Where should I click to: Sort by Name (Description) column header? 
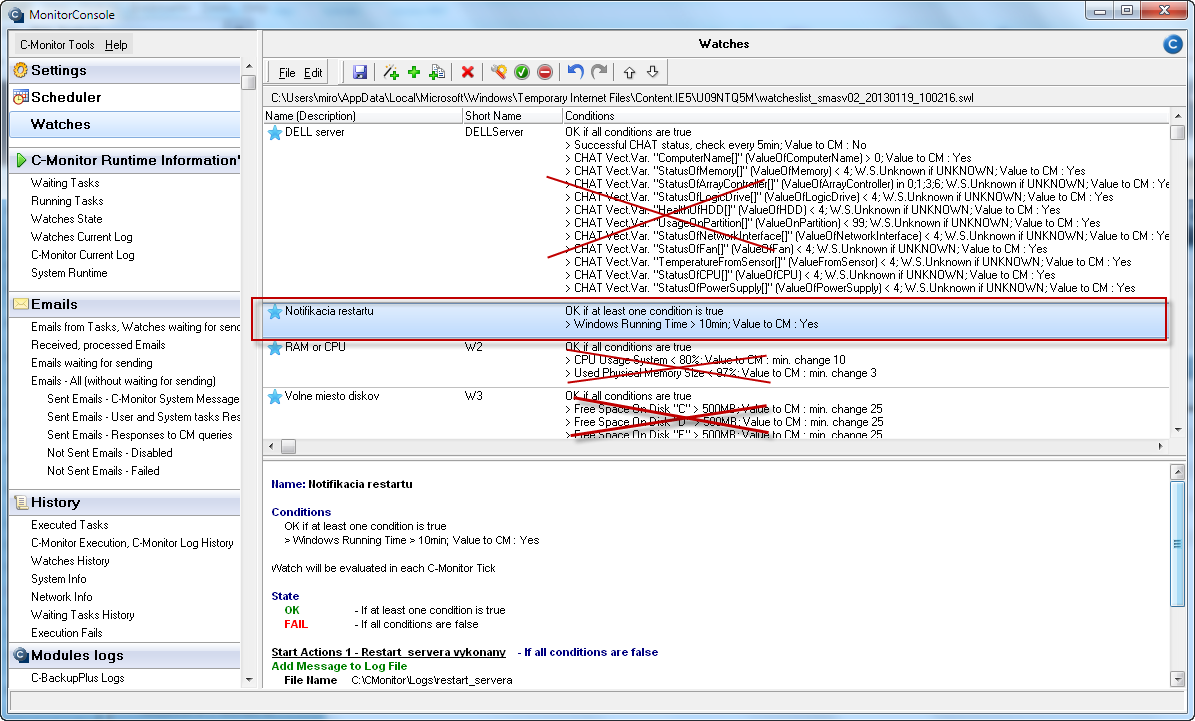point(363,116)
